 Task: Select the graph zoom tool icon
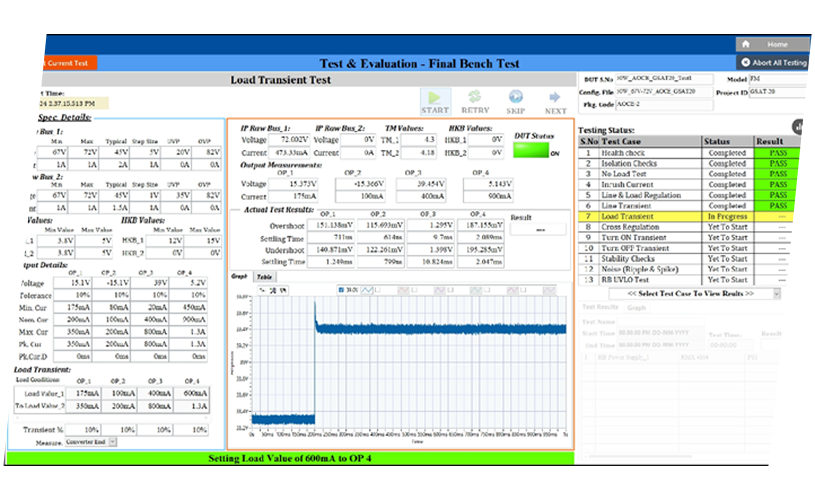[x=273, y=290]
